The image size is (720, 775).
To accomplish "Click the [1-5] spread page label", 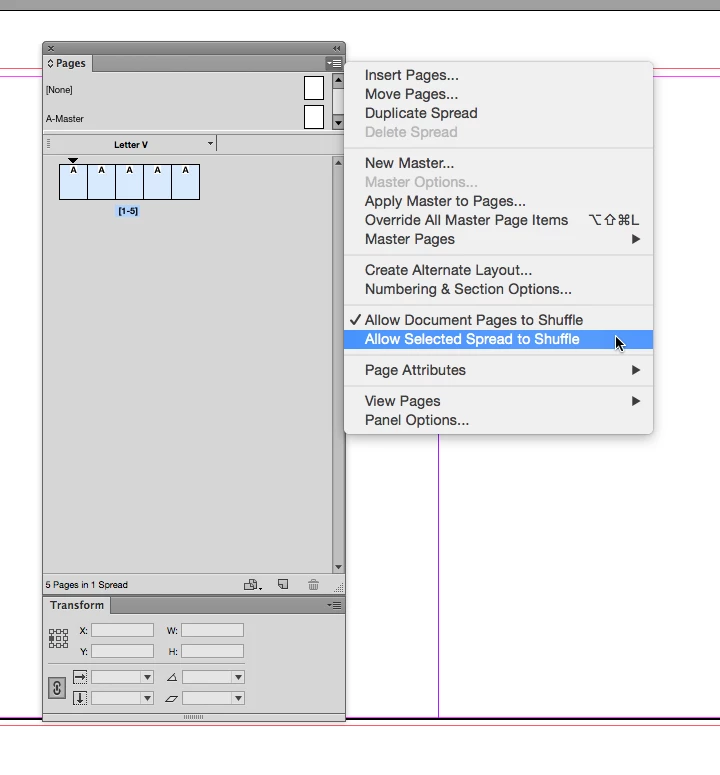I will tap(128, 211).
